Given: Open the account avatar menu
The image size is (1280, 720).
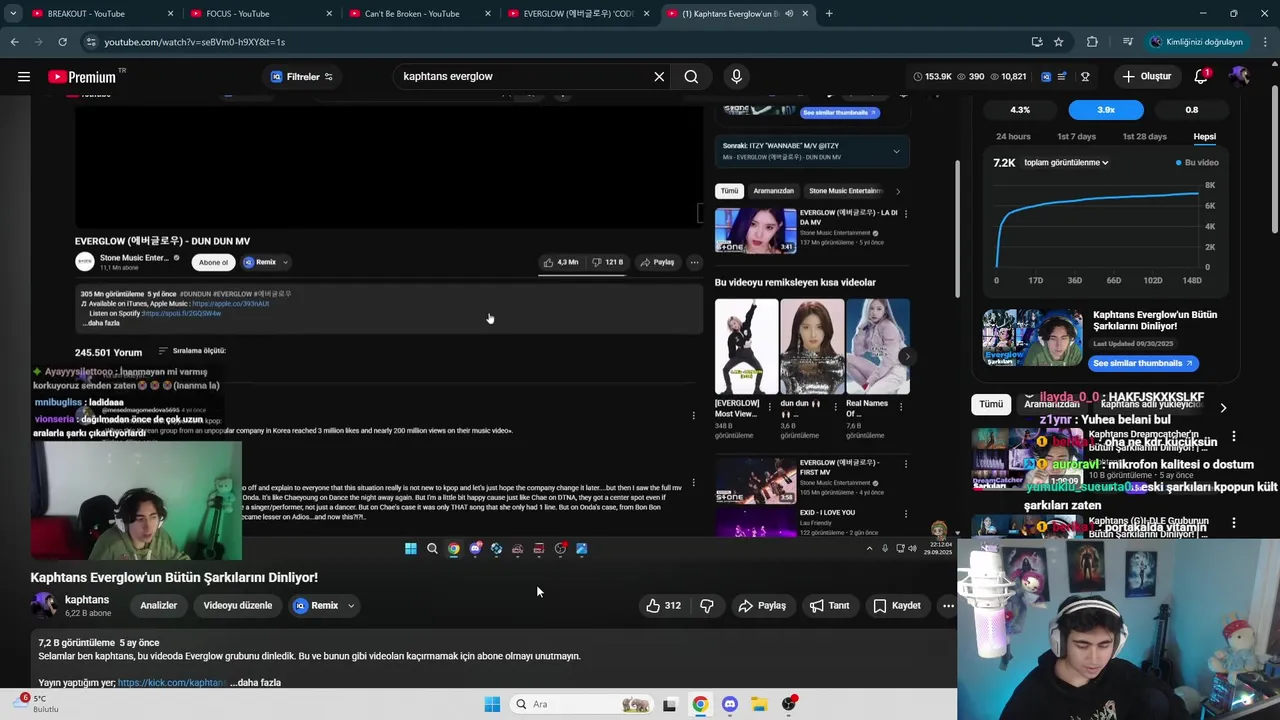Looking at the screenshot, I should pyautogui.click(x=1239, y=76).
